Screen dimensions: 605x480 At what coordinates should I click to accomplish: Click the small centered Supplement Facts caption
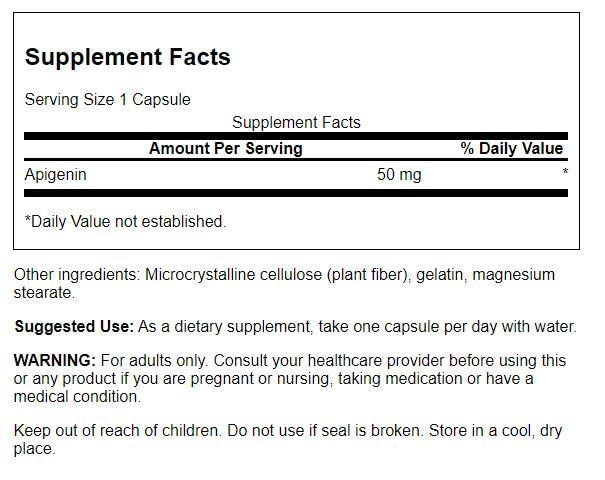(296, 122)
